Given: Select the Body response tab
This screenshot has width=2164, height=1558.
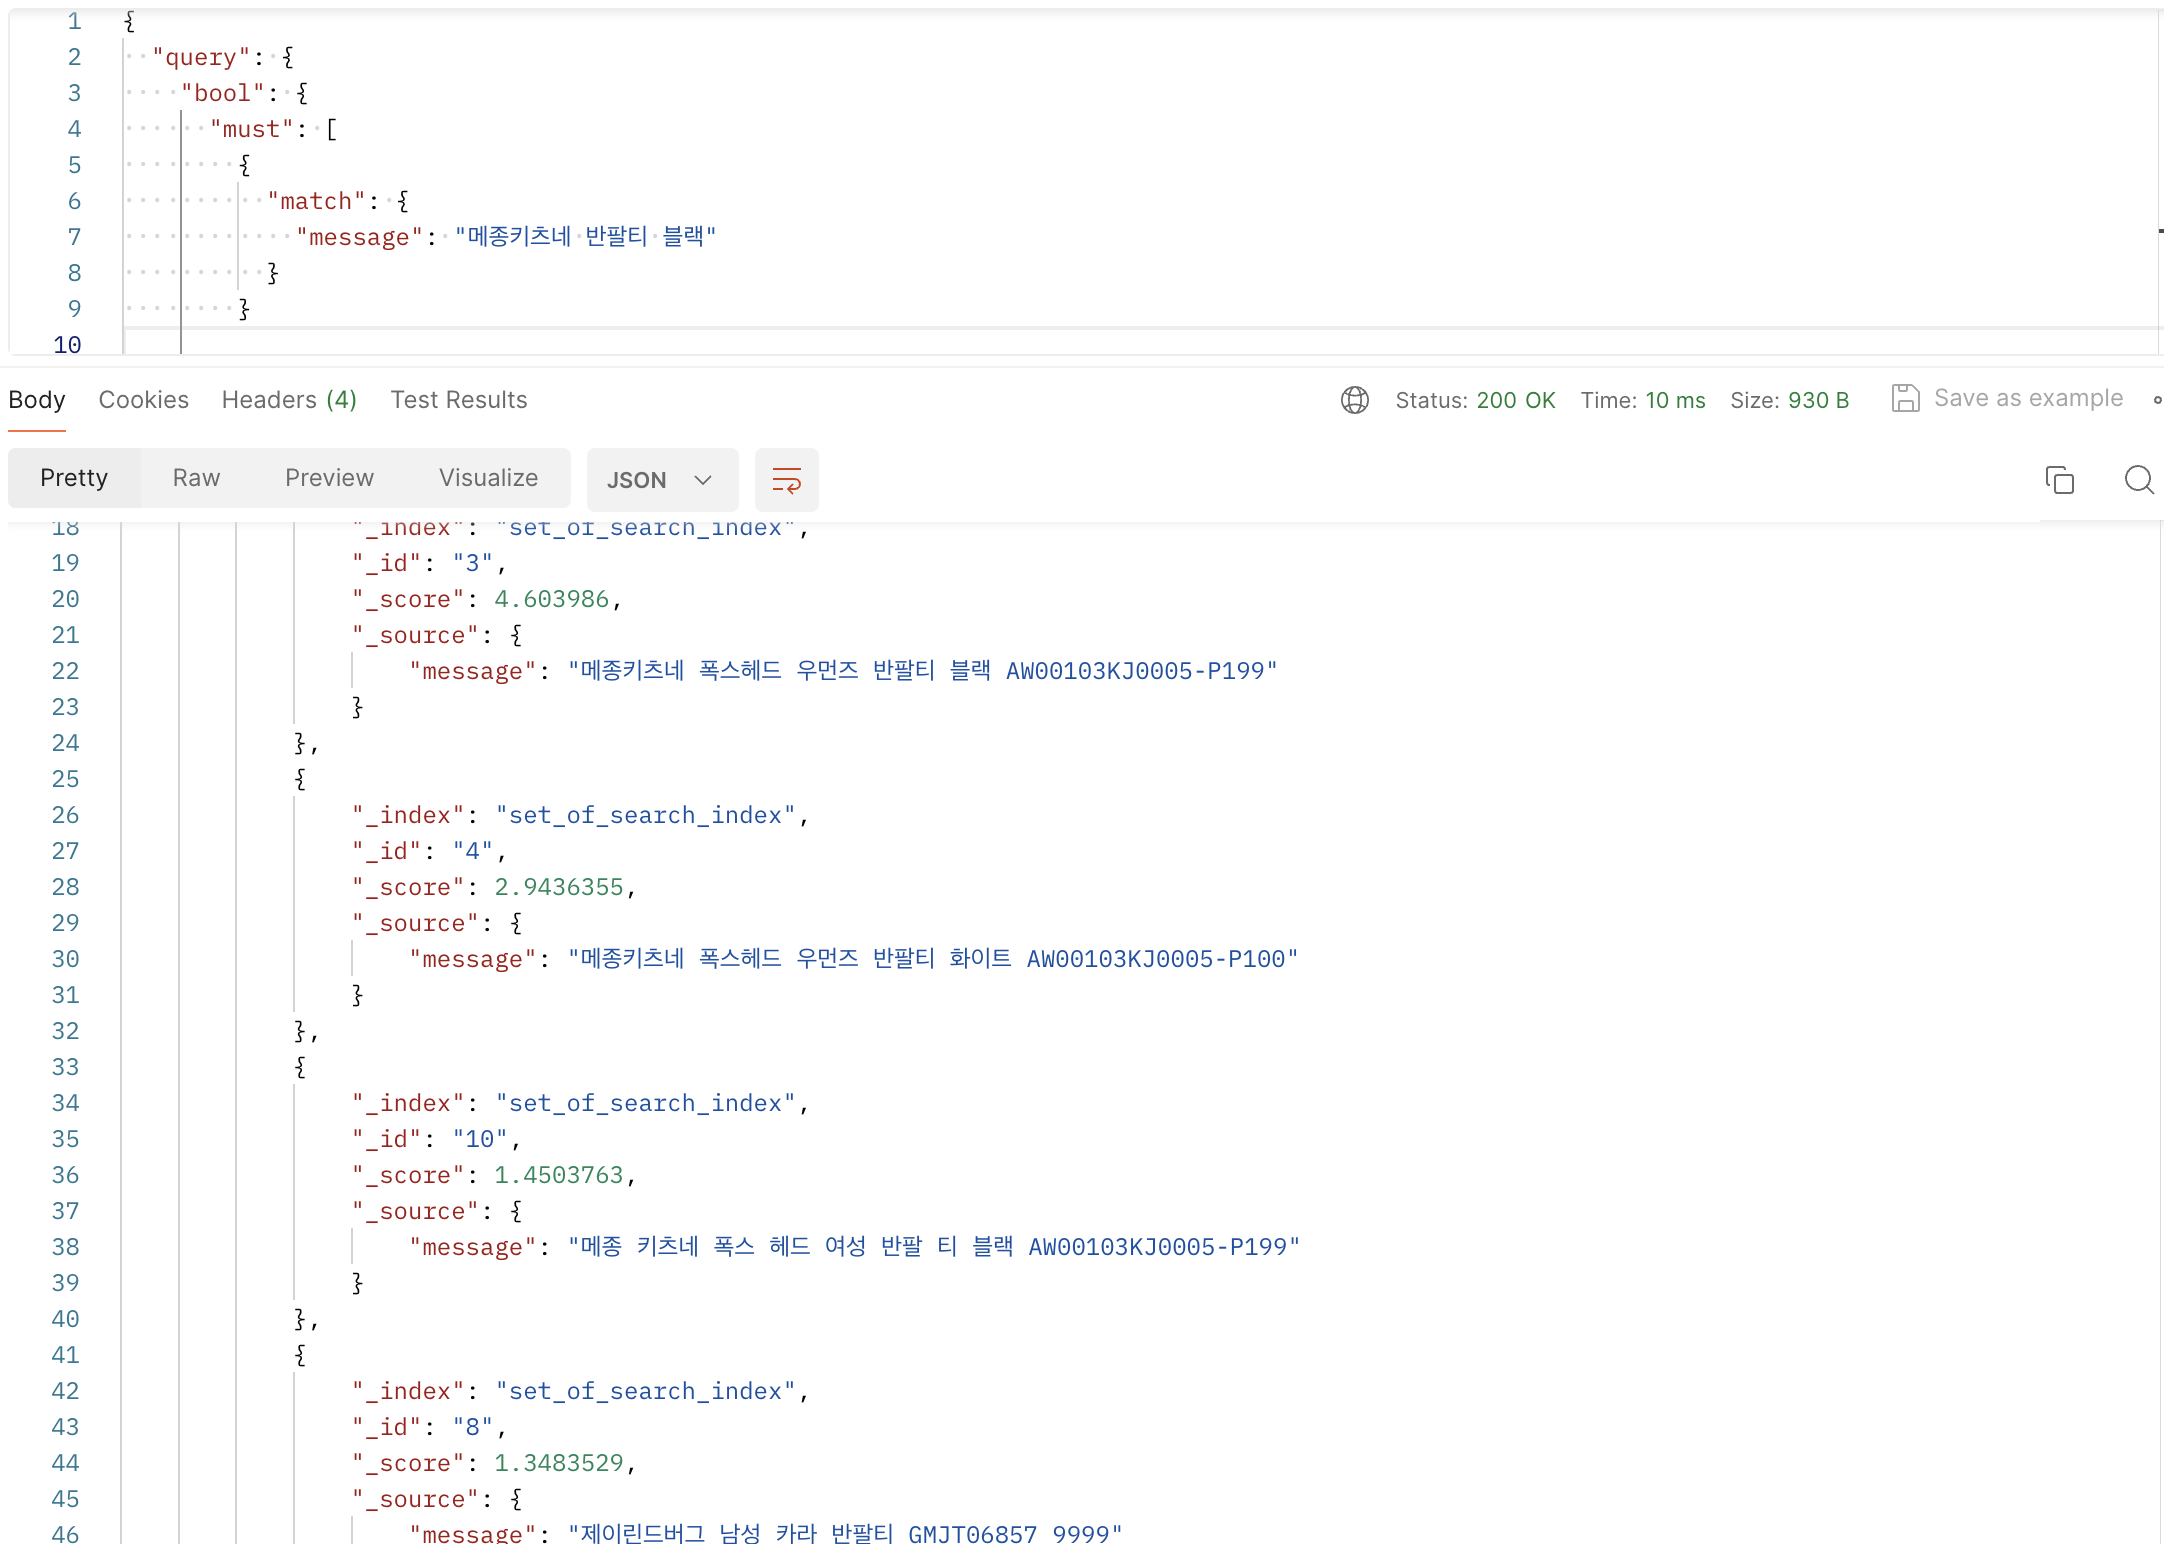Looking at the screenshot, I should [x=37, y=400].
